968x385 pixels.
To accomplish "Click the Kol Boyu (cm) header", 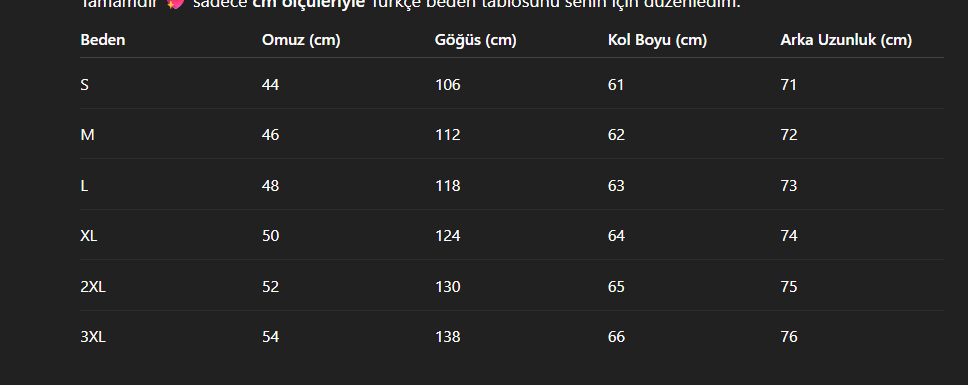I will (657, 41).
